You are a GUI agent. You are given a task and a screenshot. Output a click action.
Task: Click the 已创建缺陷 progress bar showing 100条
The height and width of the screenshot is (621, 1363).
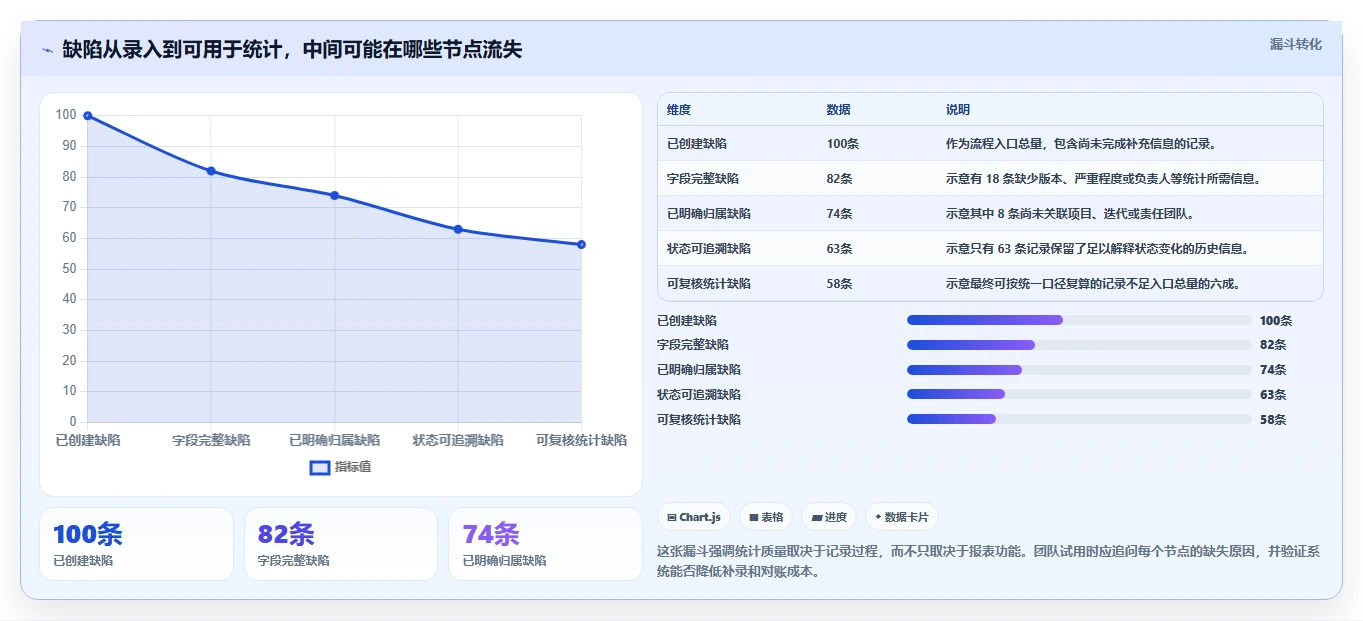tap(1079, 320)
